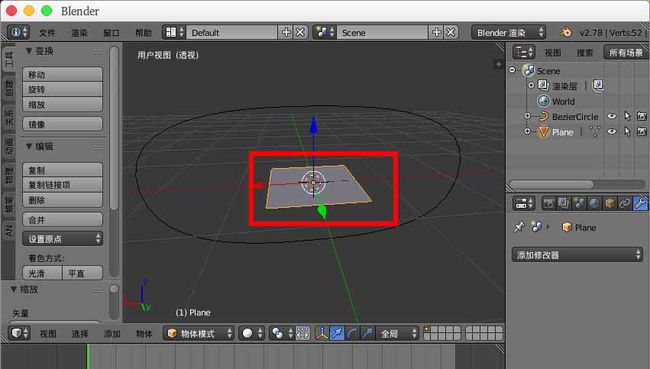Switch to Render Layers properties tab
This screenshot has width=650, height=369.
click(x=564, y=204)
